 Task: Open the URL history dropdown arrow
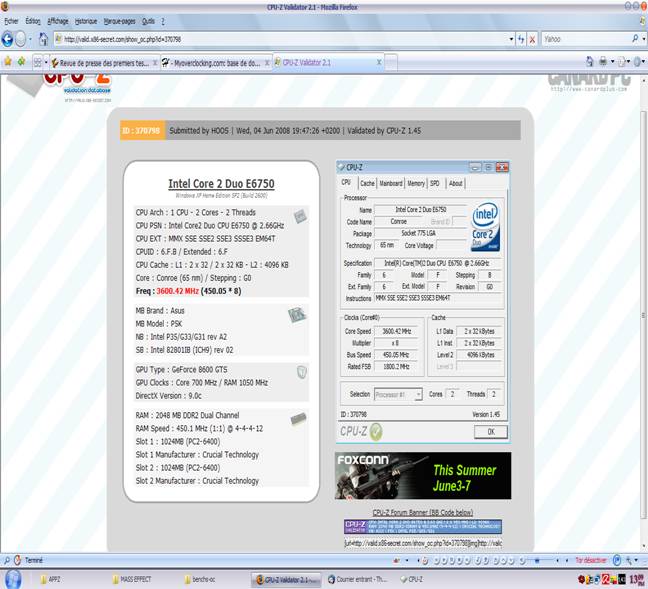pyautogui.click(x=511, y=39)
